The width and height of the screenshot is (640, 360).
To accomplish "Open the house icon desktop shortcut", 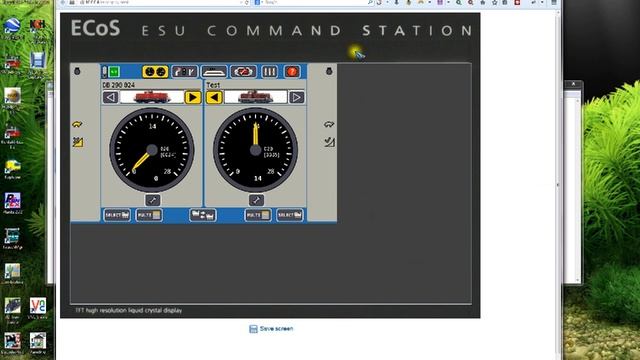I will 38,340.
